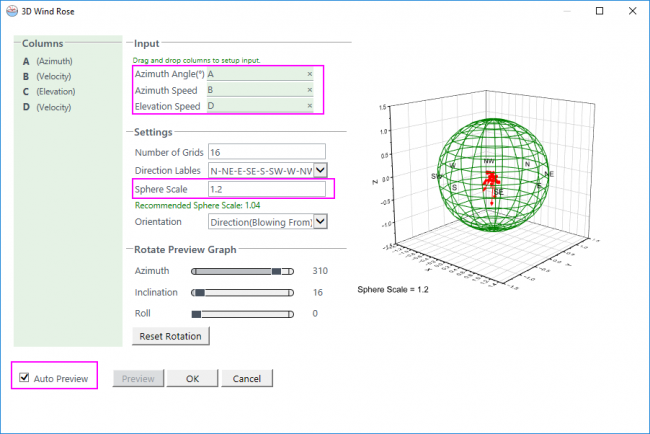
Task: Click the 'Drag and drop columns' hint text
Action: tap(196, 60)
